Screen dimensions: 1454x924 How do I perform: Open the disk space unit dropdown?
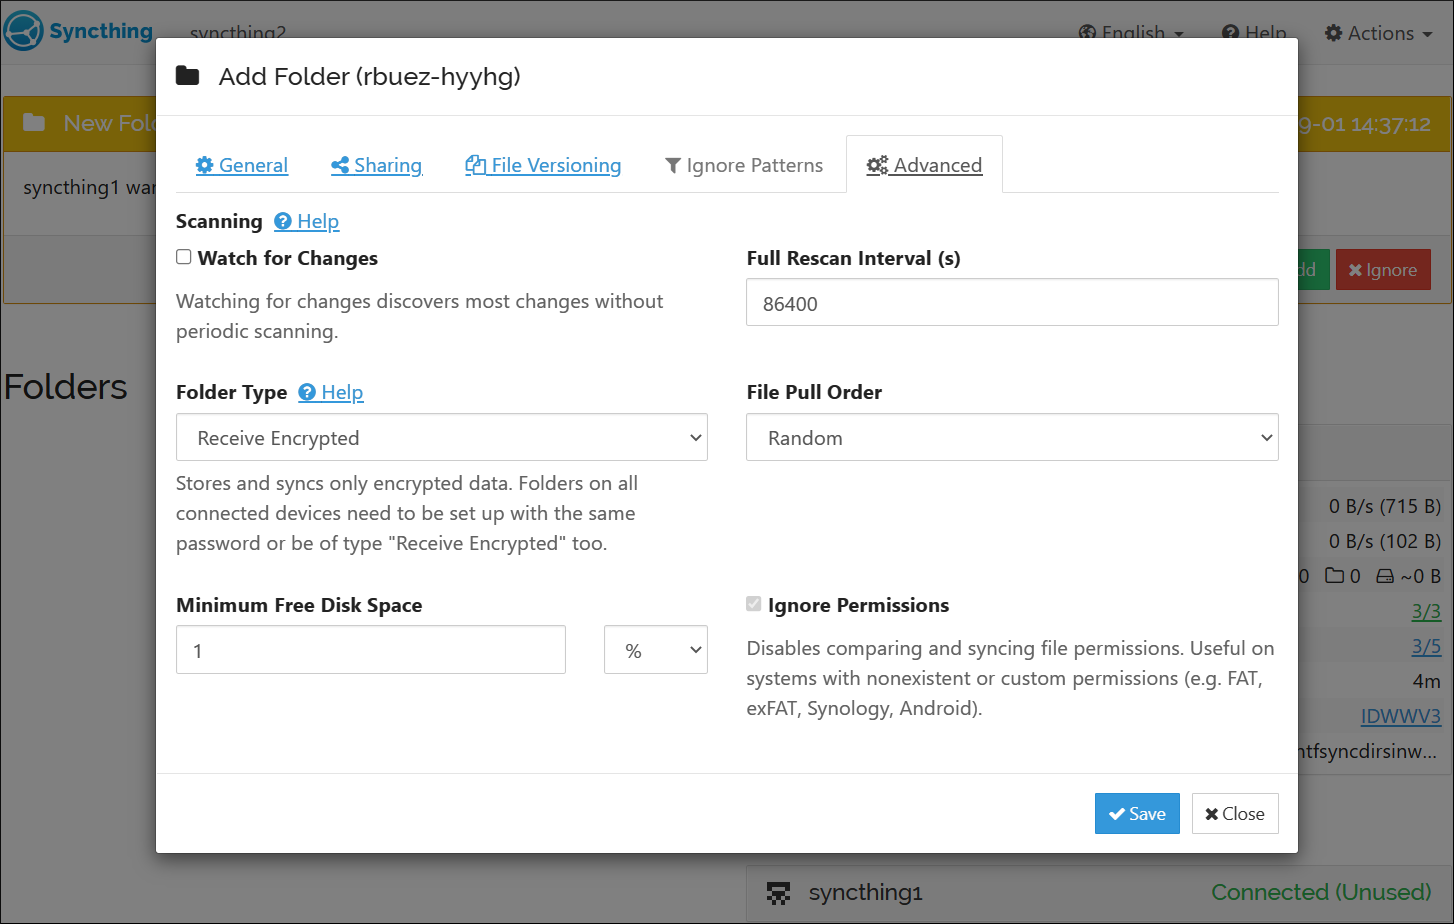tap(656, 650)
